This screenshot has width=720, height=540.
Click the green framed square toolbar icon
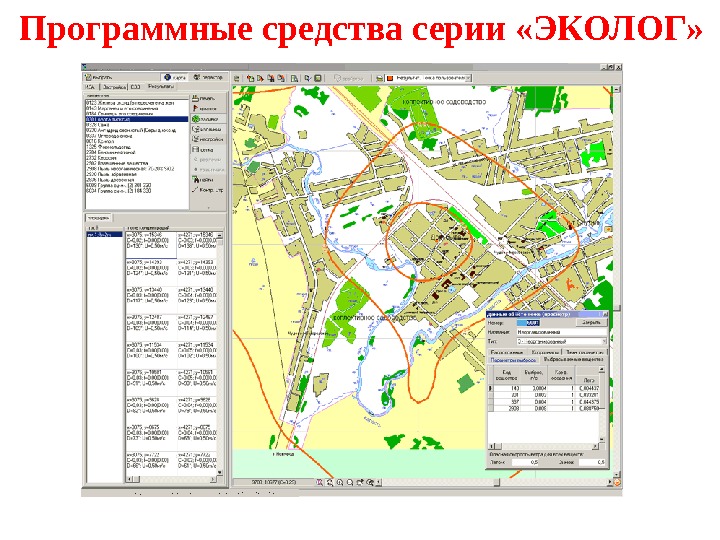point(317,79)
